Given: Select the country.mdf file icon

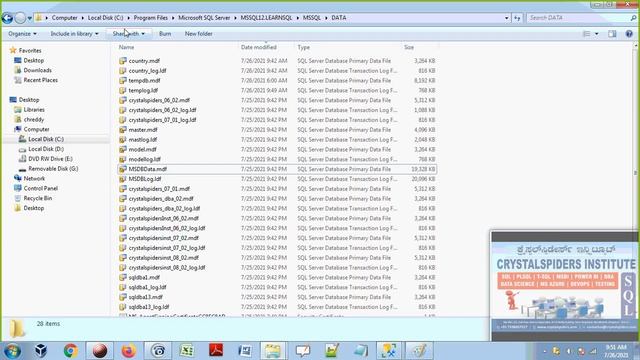Looking at the screenshot, I should click(122, 61).
